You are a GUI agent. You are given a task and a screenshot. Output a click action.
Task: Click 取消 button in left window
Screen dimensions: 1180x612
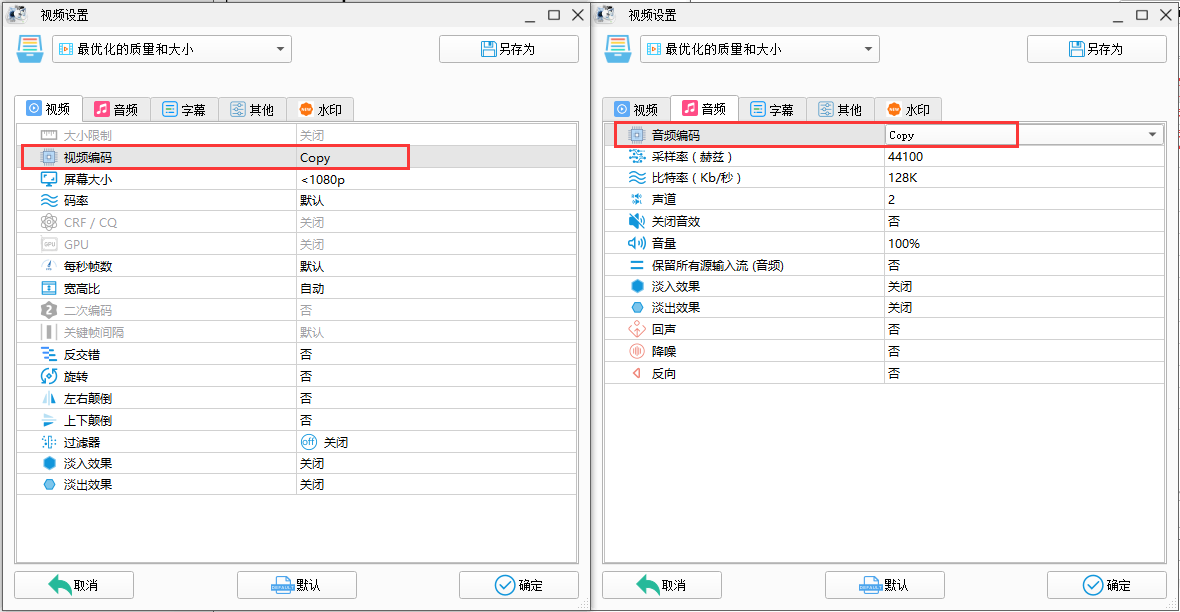pyautogui.click(x=74, y=585)
